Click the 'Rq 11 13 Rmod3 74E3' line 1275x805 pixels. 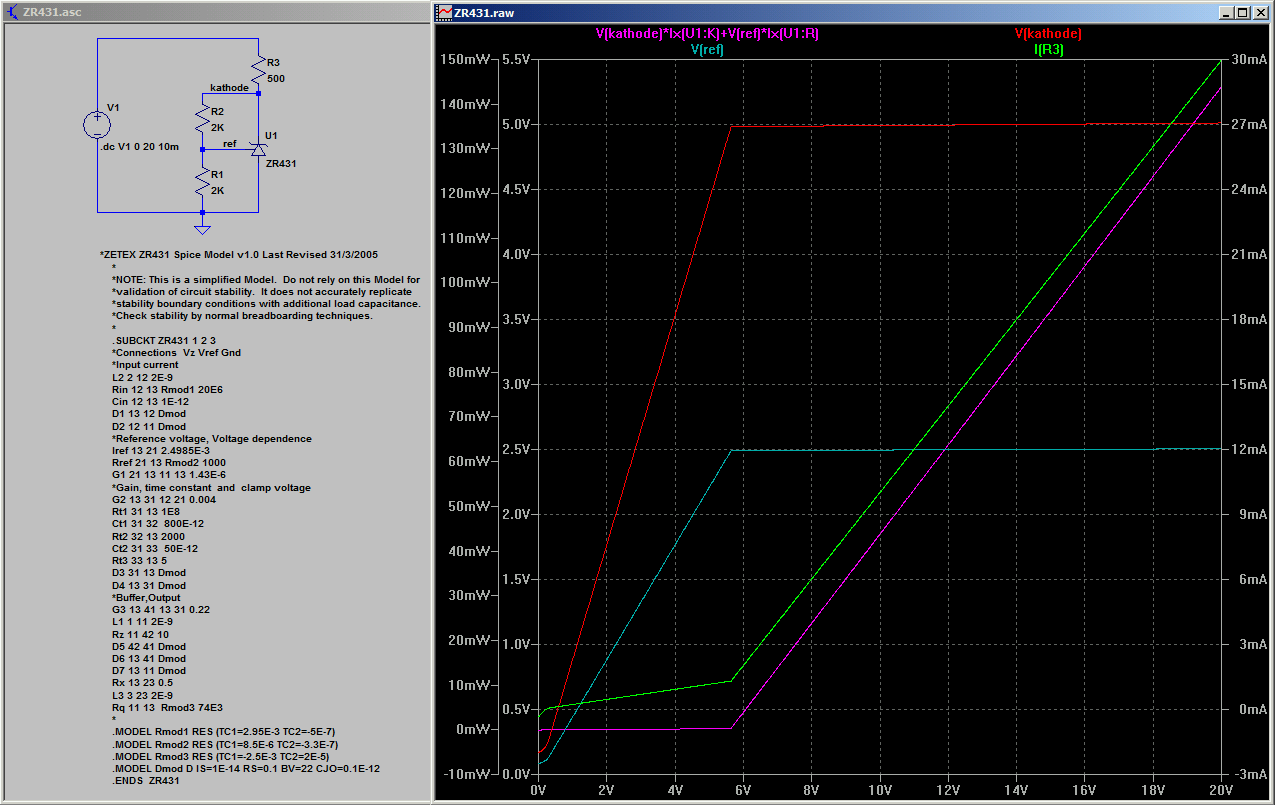pyautogui.click(x=165, y=707)
